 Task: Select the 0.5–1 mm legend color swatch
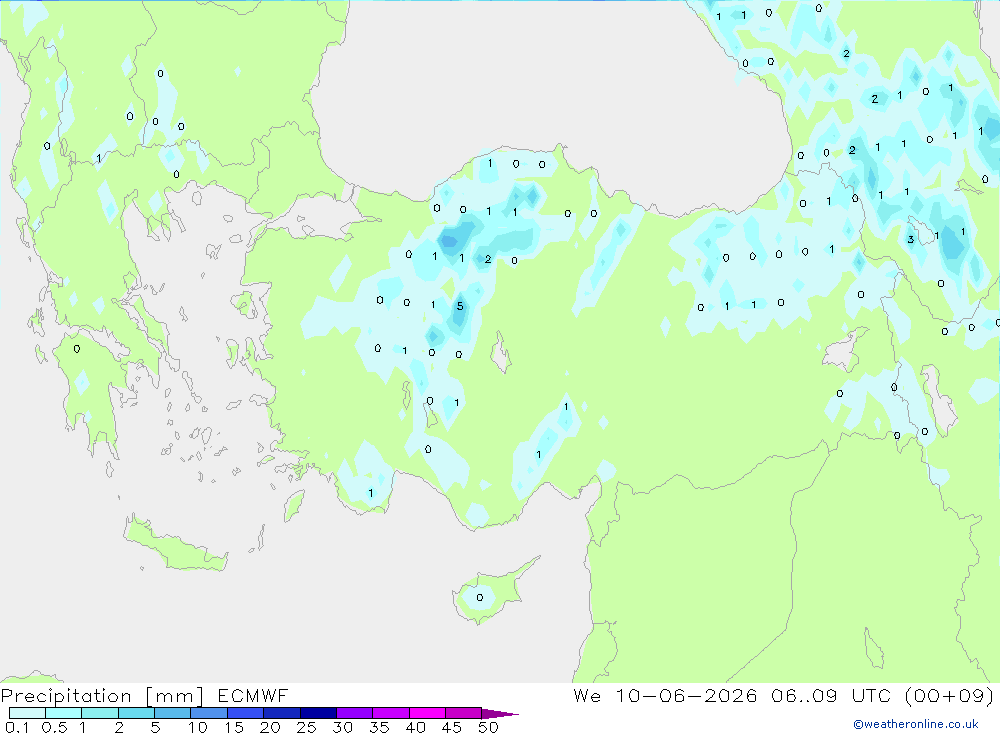click(x=64, y=713)
